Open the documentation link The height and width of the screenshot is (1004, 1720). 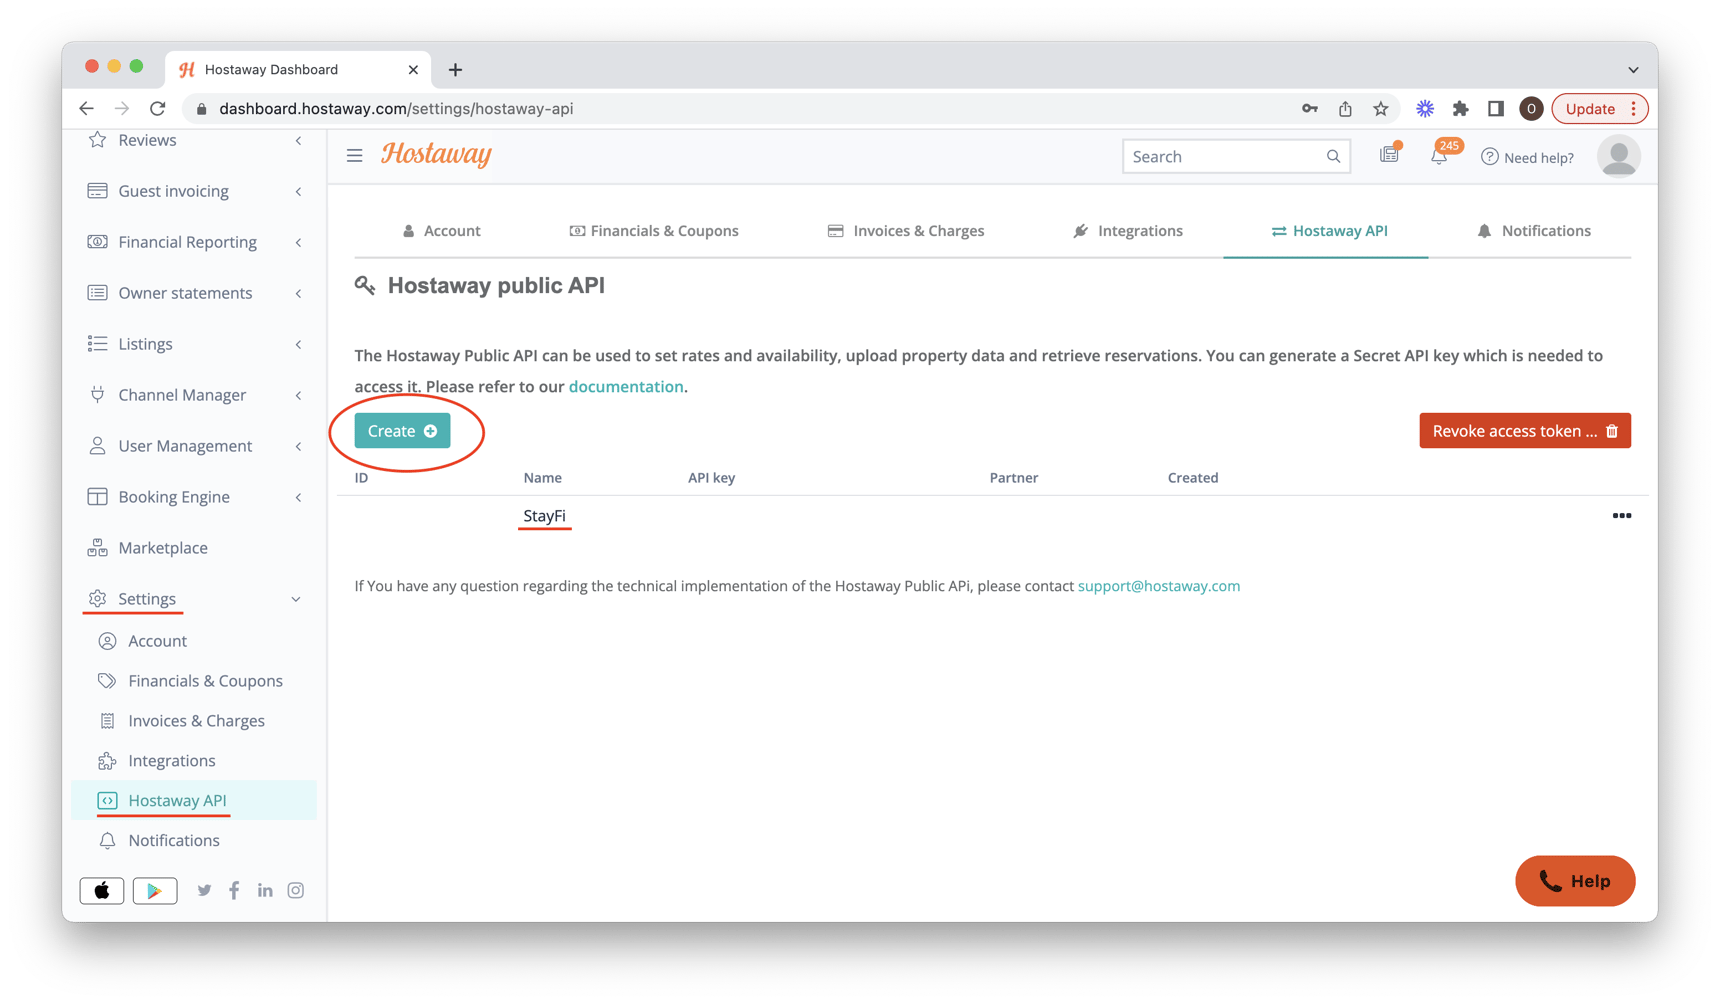tap(626, 386)
